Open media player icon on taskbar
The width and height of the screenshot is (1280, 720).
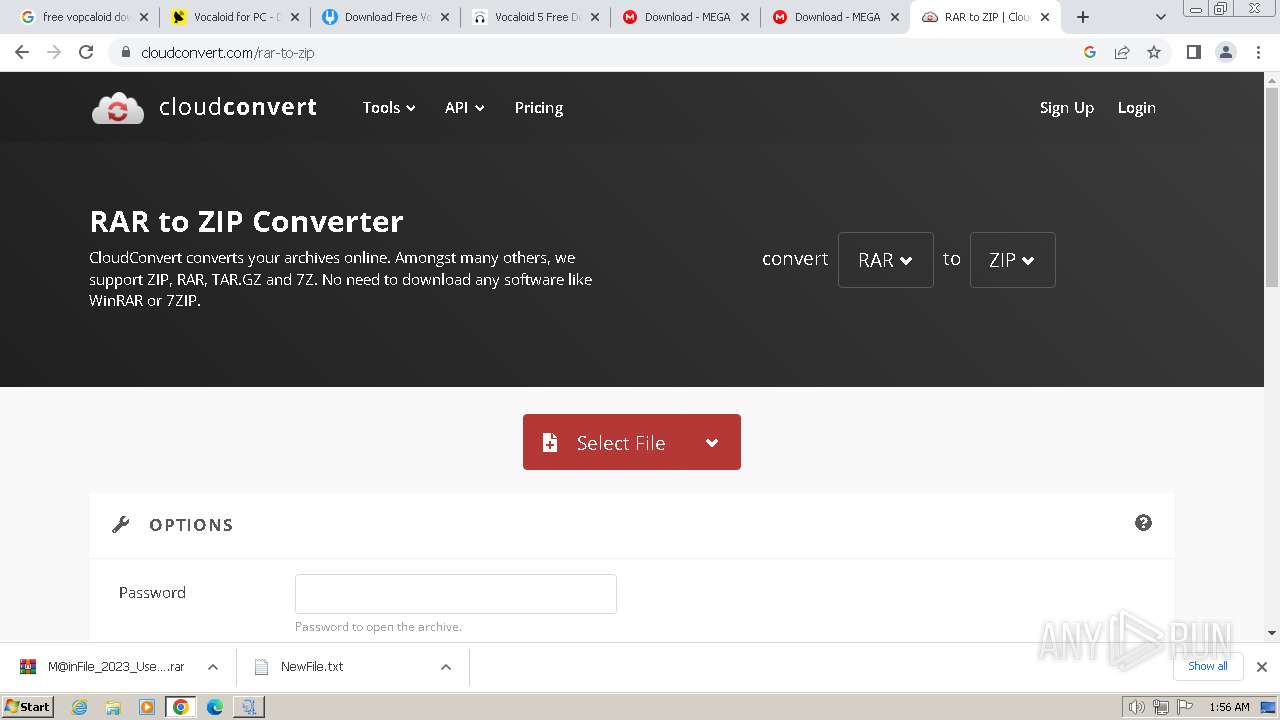(147, 707)
